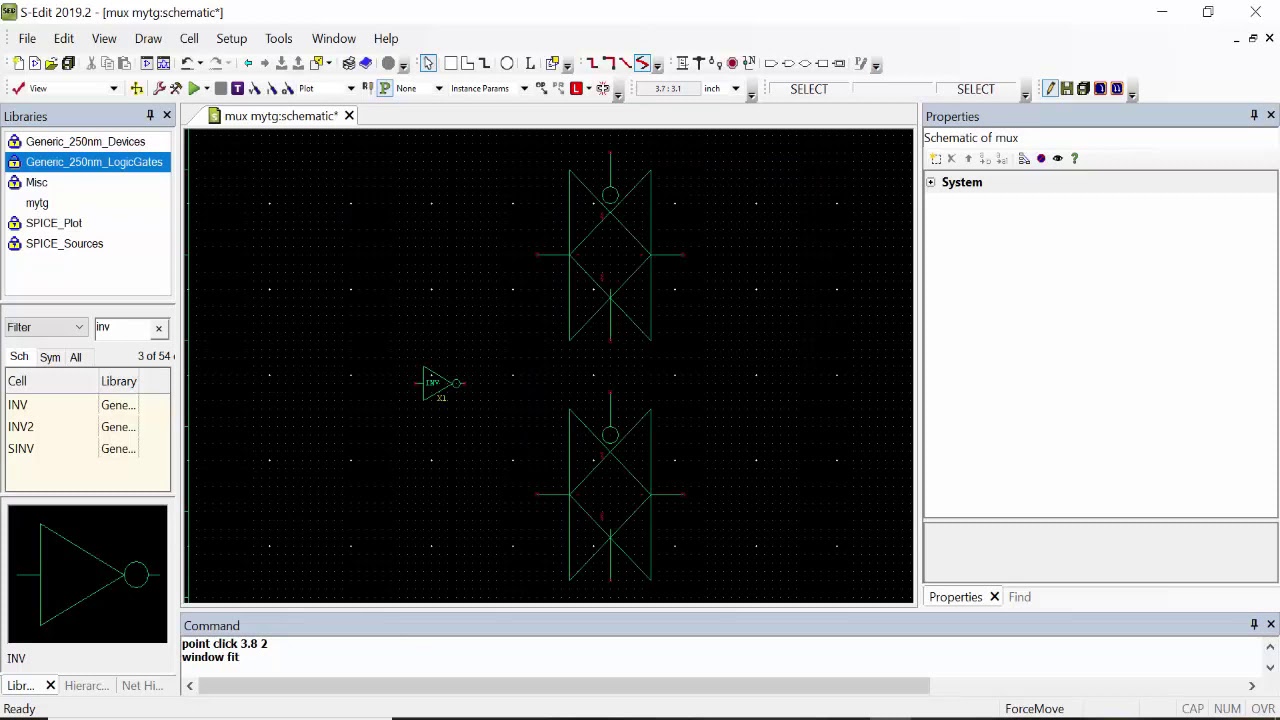Click the back navigation blue arrow icon
The width and height of the screenshot is (1280, 720).
(248, 63)
